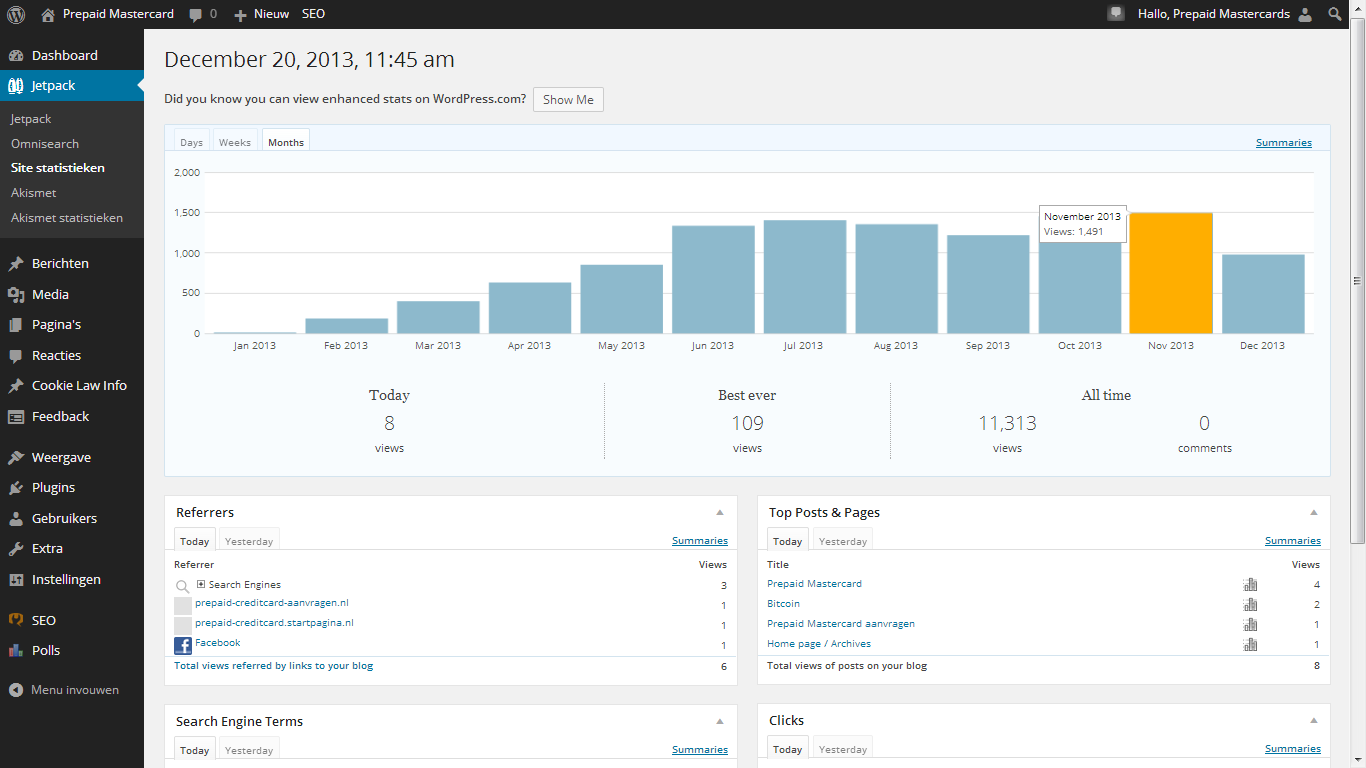This screenshot has height=768, width=1366.
Task: Click the Jul 2013 chart bar
Action: [x=804, y=276]
